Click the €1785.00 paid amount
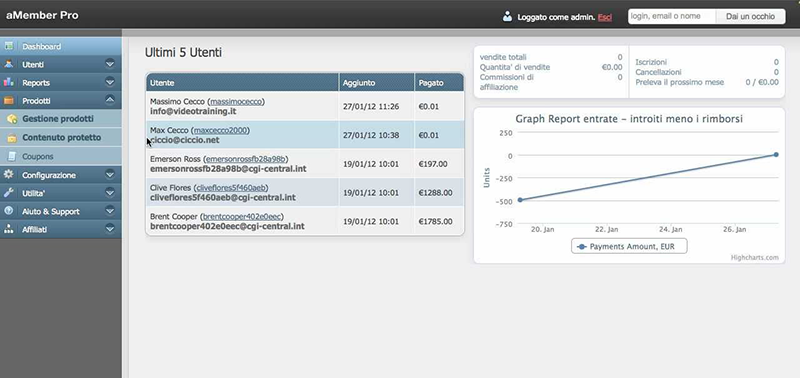Image resolution: width=800 pixels, height=378 pixels. pyautogui.click(x=435, y=221)
